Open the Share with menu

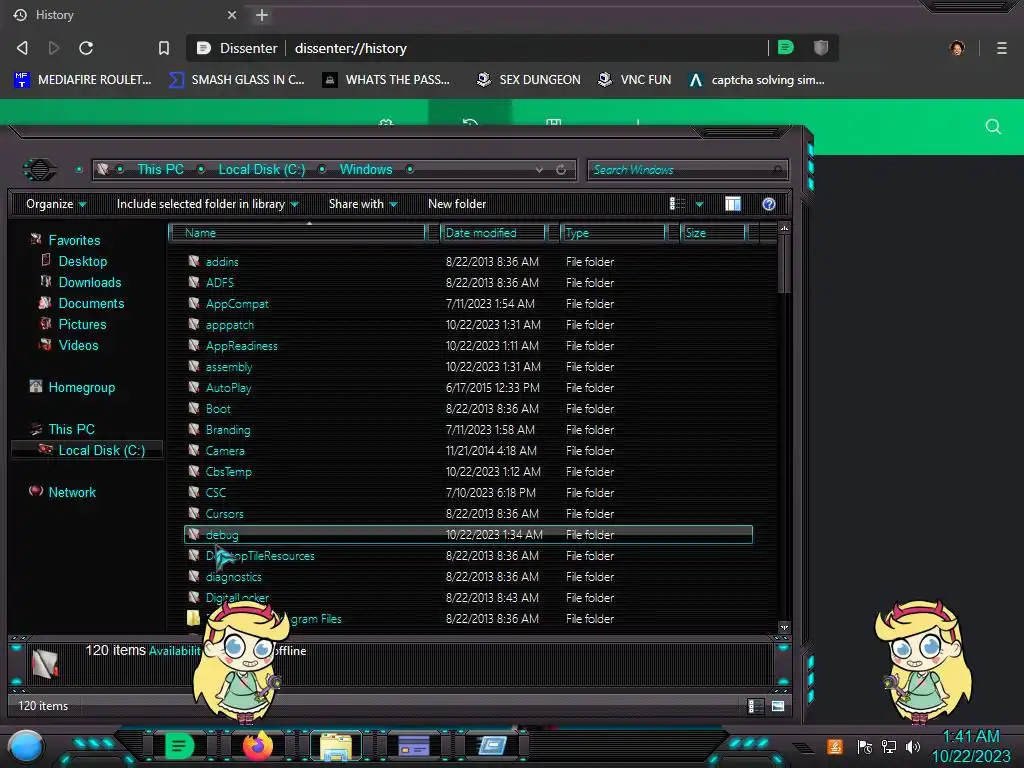[362, 204]
